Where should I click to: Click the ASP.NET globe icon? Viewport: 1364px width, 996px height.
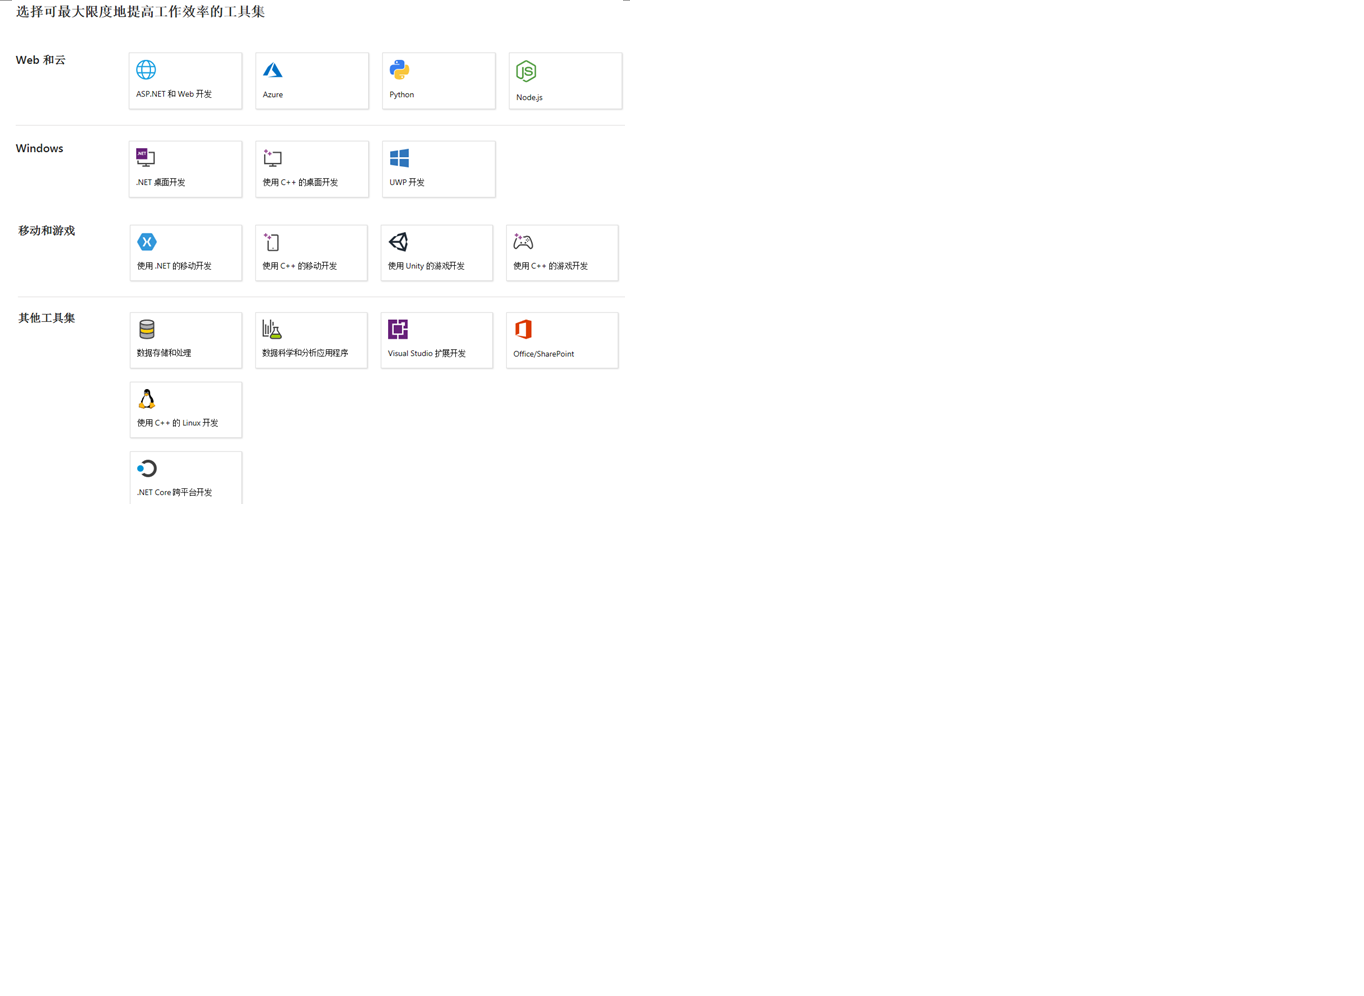click(146, 70)
